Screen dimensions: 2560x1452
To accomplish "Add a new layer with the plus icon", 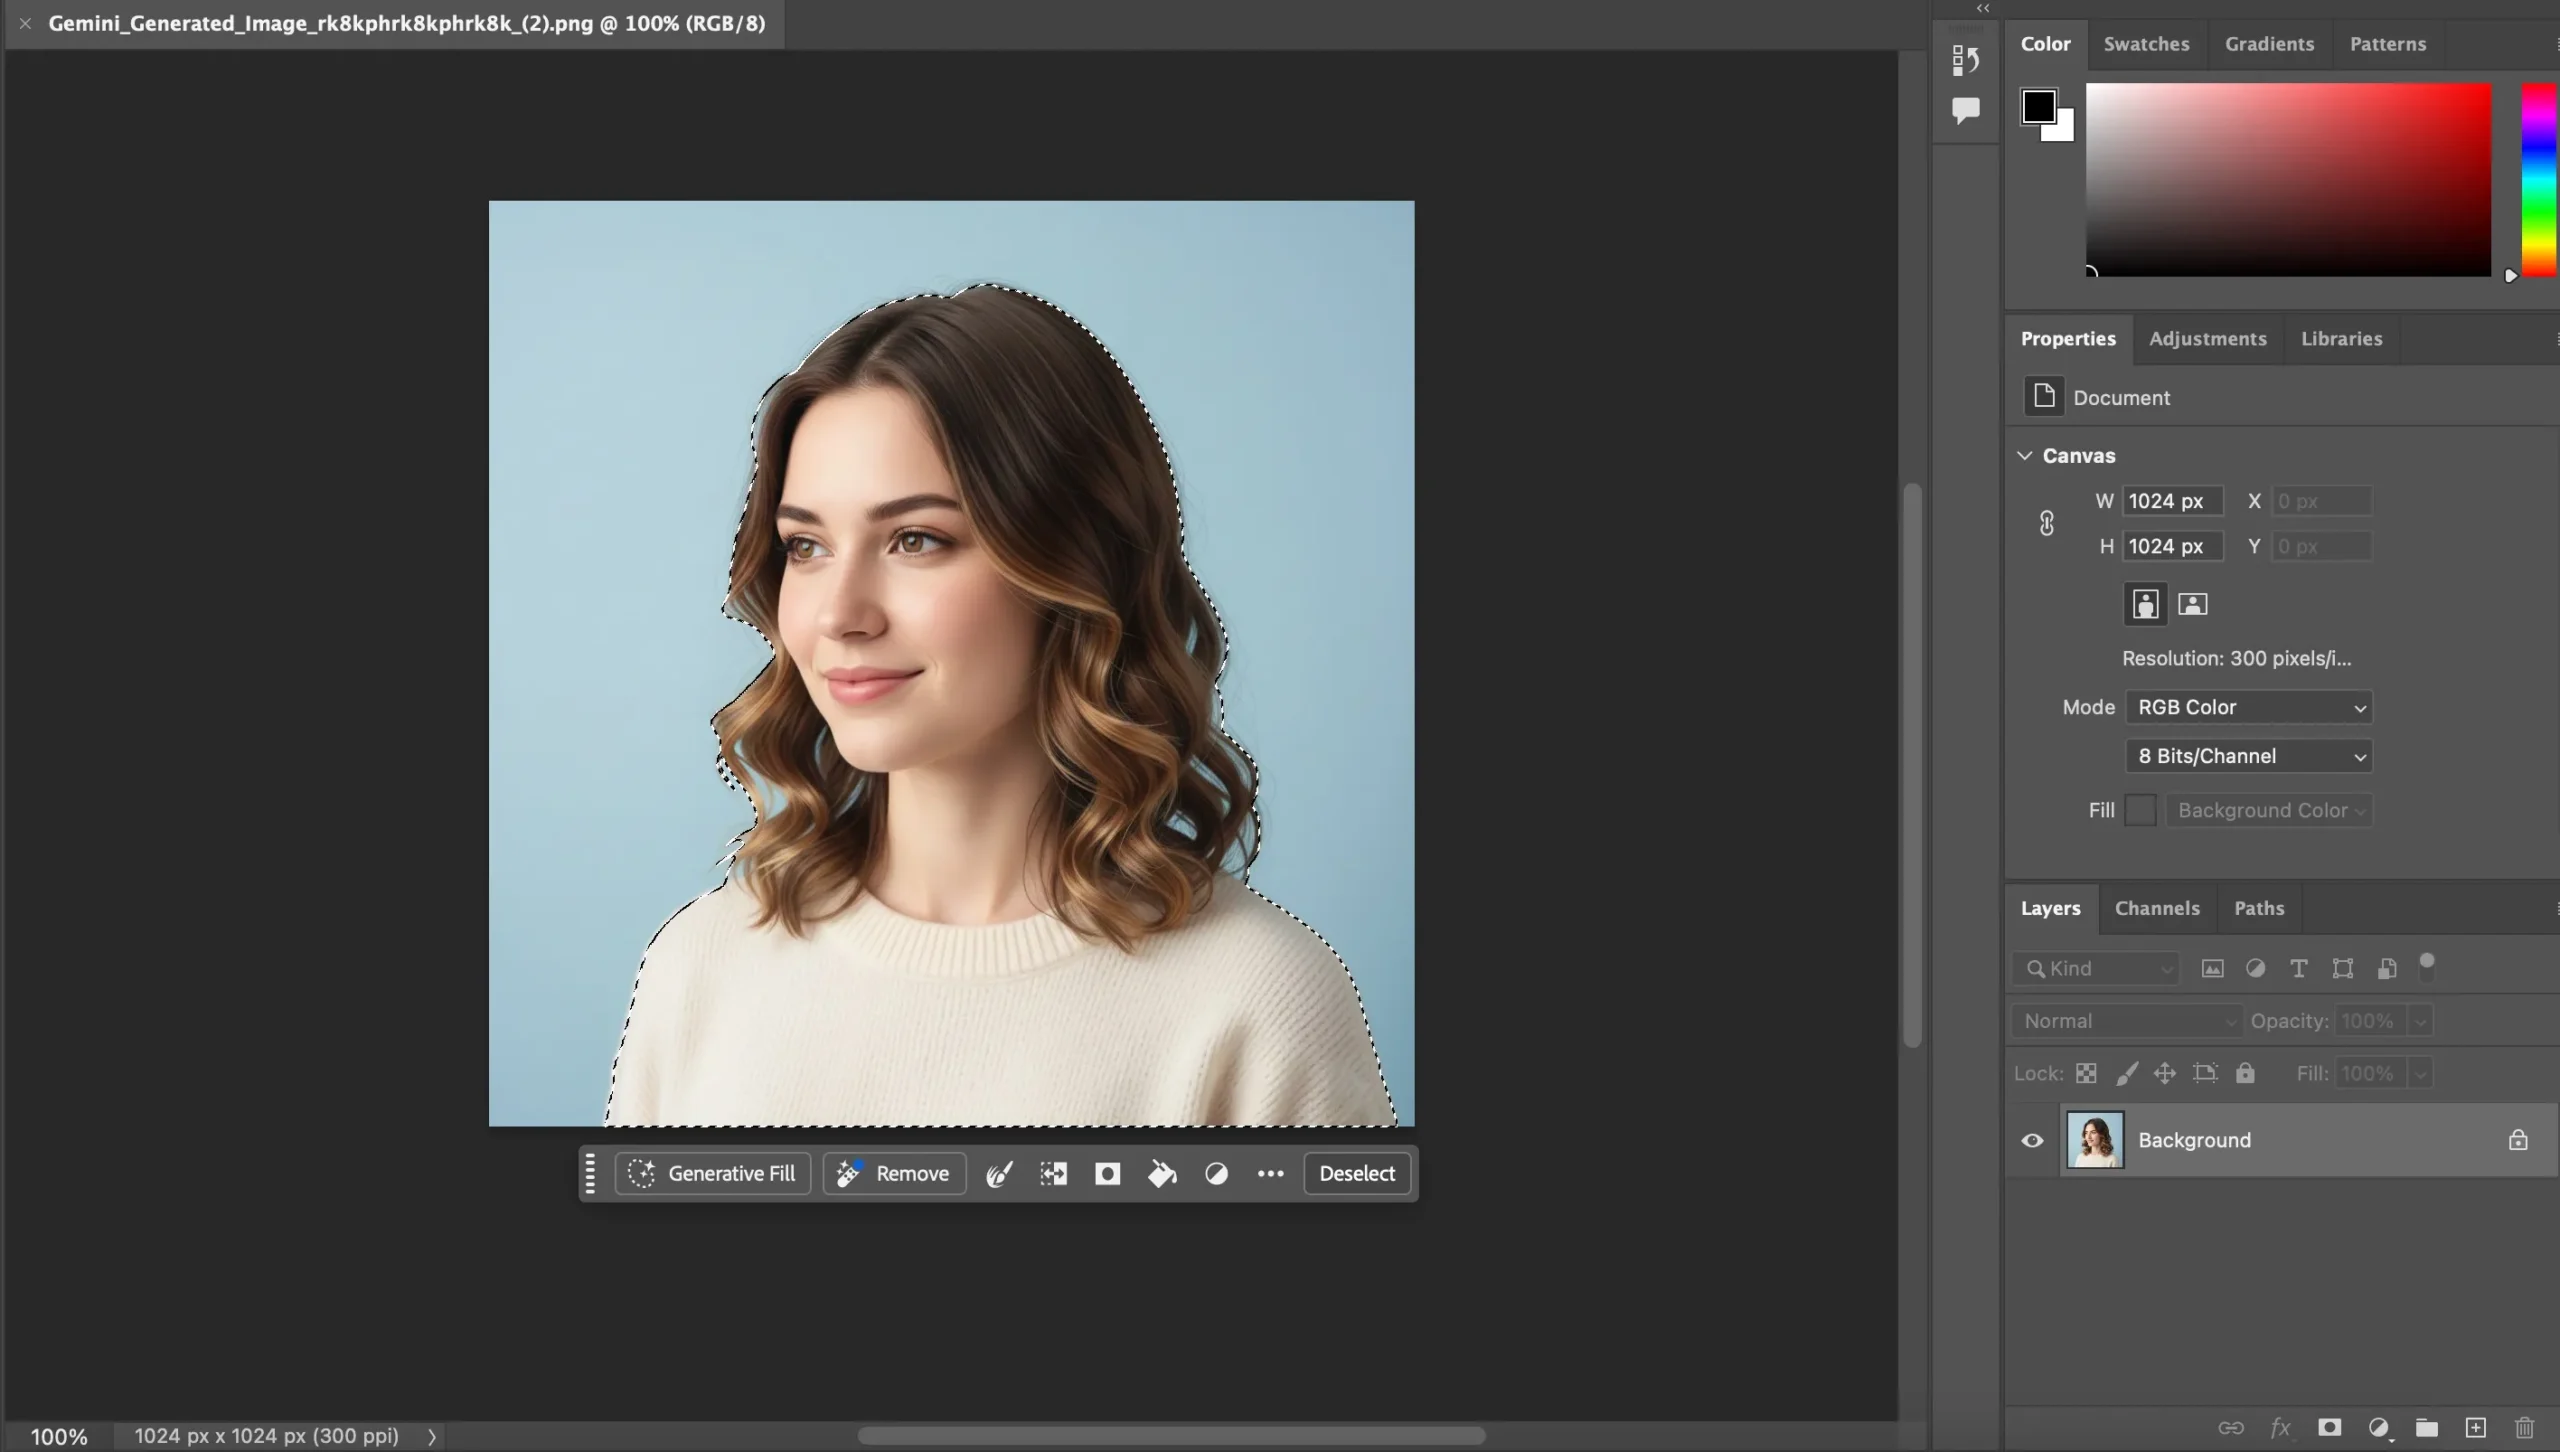I will (x=2476, y=1428).
